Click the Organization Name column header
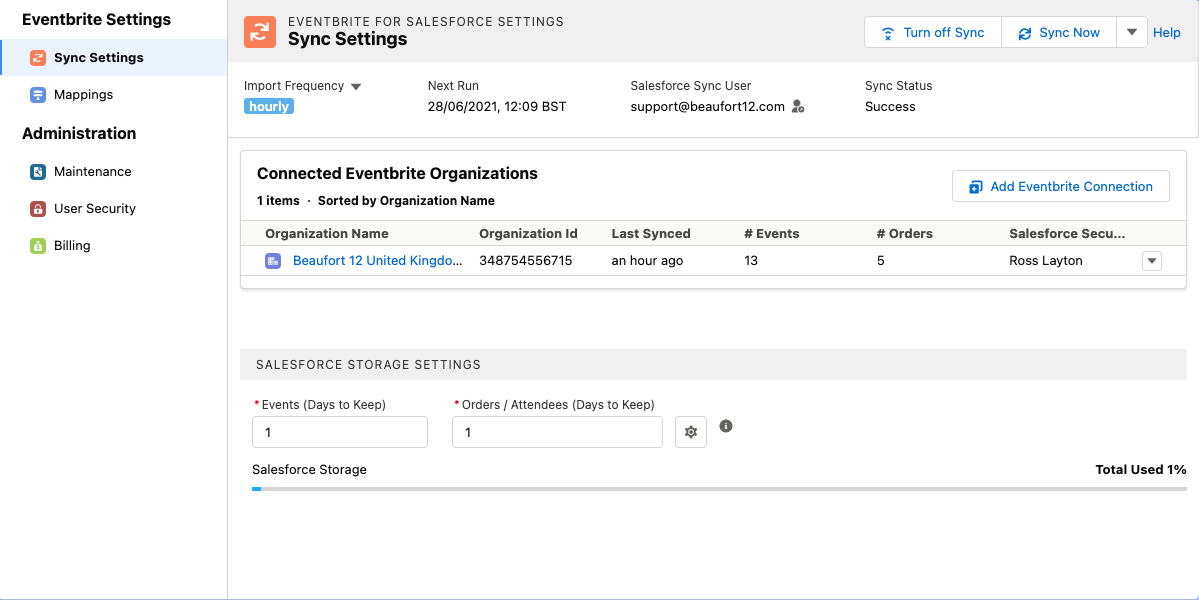Viewport: 1199px width, 600px height. point(327,234)
